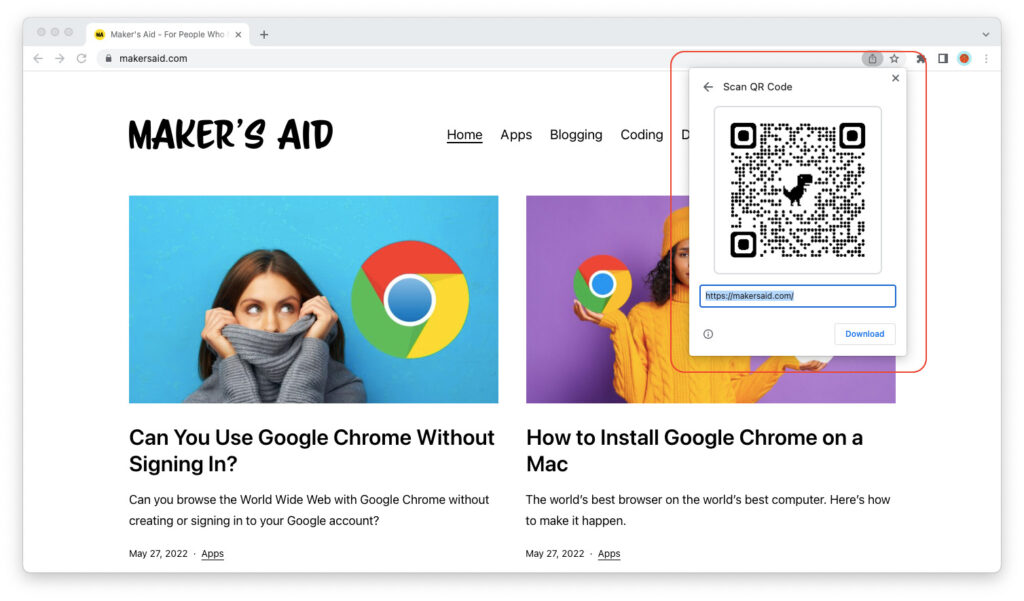Click the padlock icon in address bar
Viewport: 1024px width, 601px height.
coord(108,58)
